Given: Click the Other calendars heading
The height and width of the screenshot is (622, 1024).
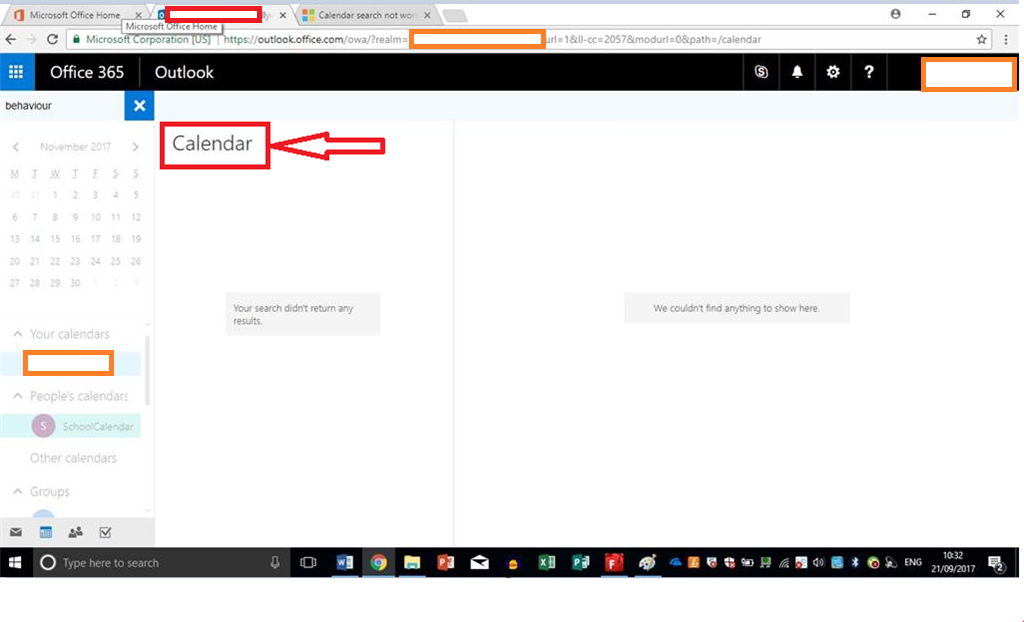Looking at the screenshot, I should point(73,458).
